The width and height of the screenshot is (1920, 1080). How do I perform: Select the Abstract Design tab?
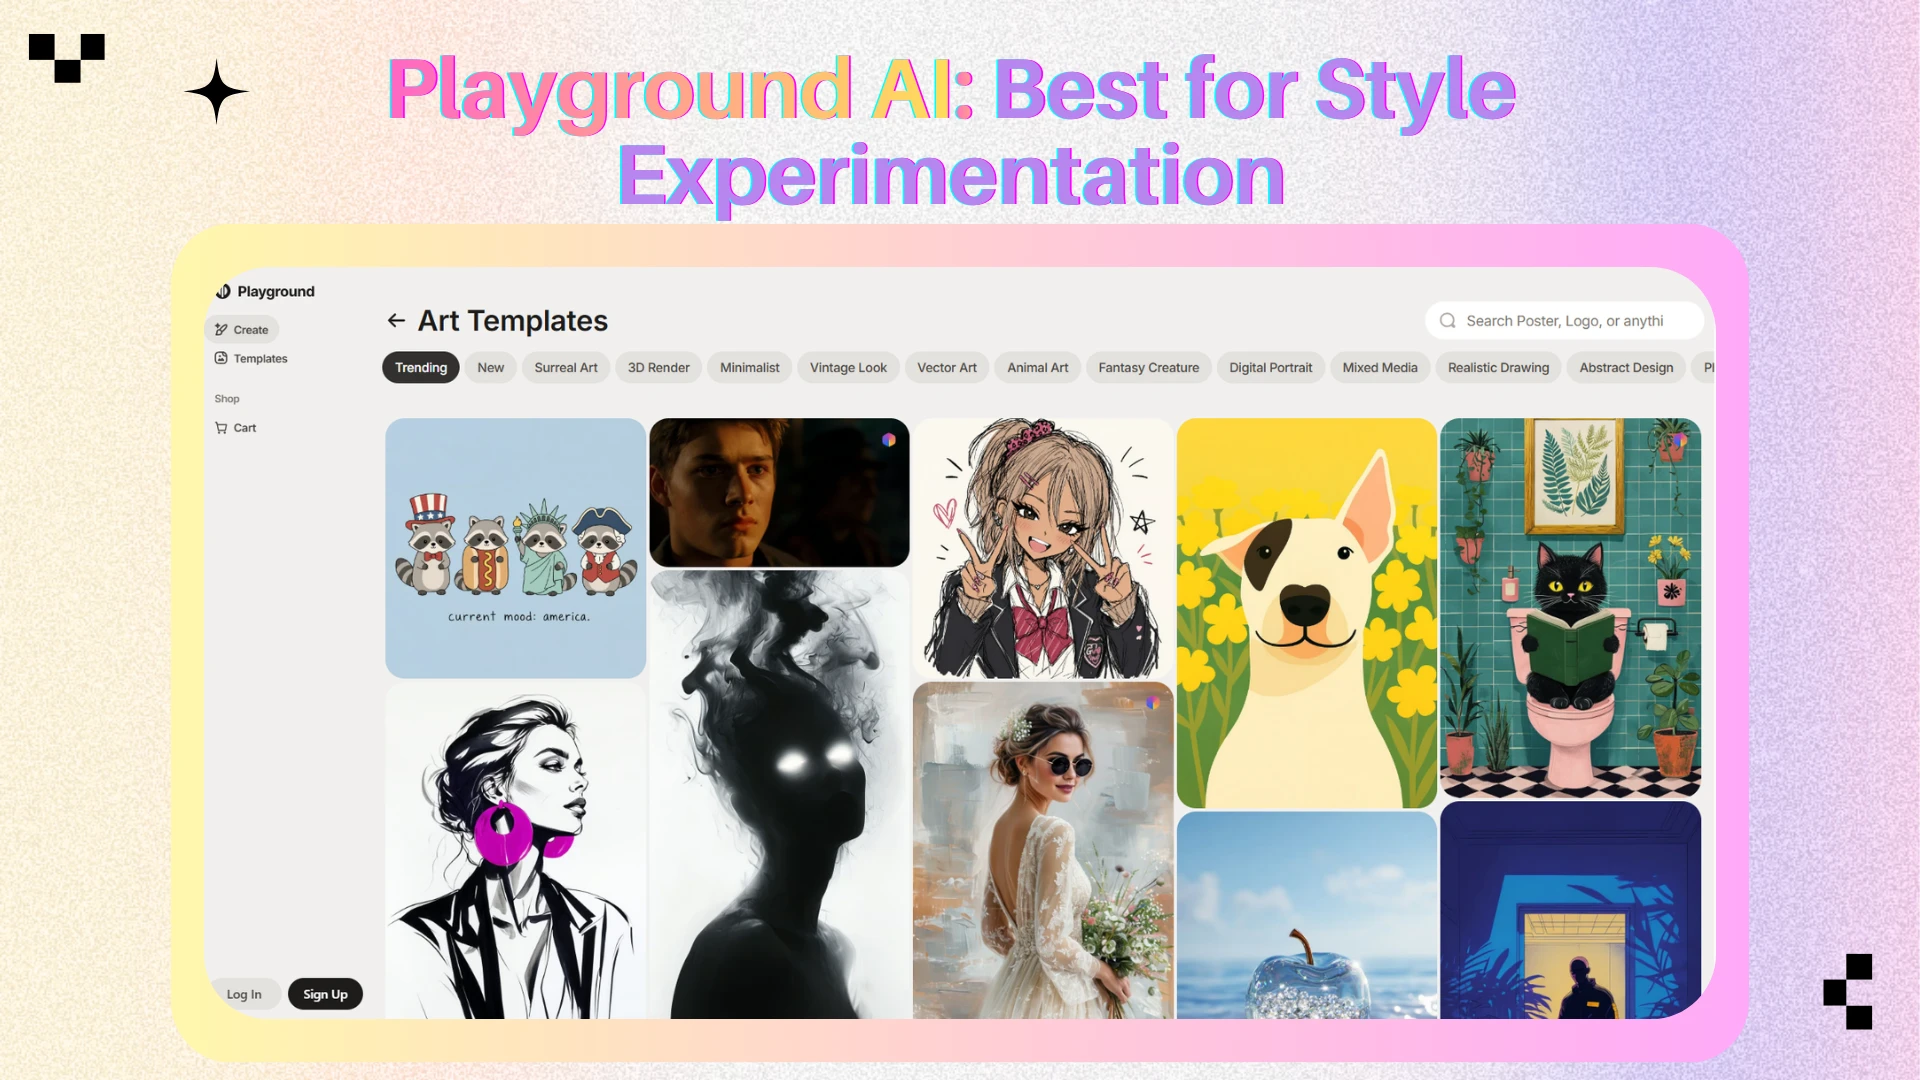1627,368
